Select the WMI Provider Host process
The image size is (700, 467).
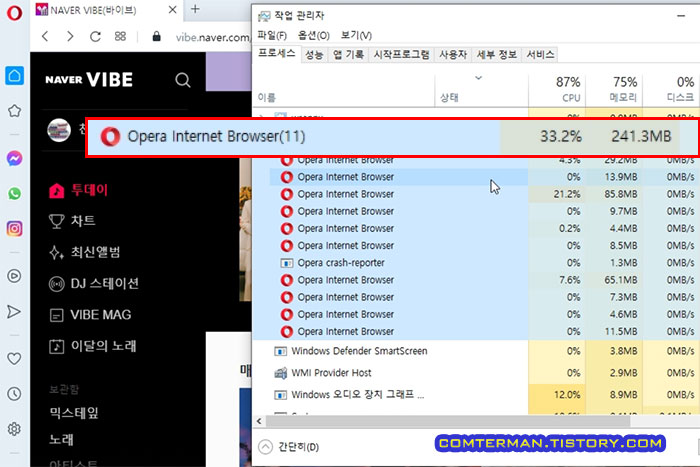pos(475,373)
